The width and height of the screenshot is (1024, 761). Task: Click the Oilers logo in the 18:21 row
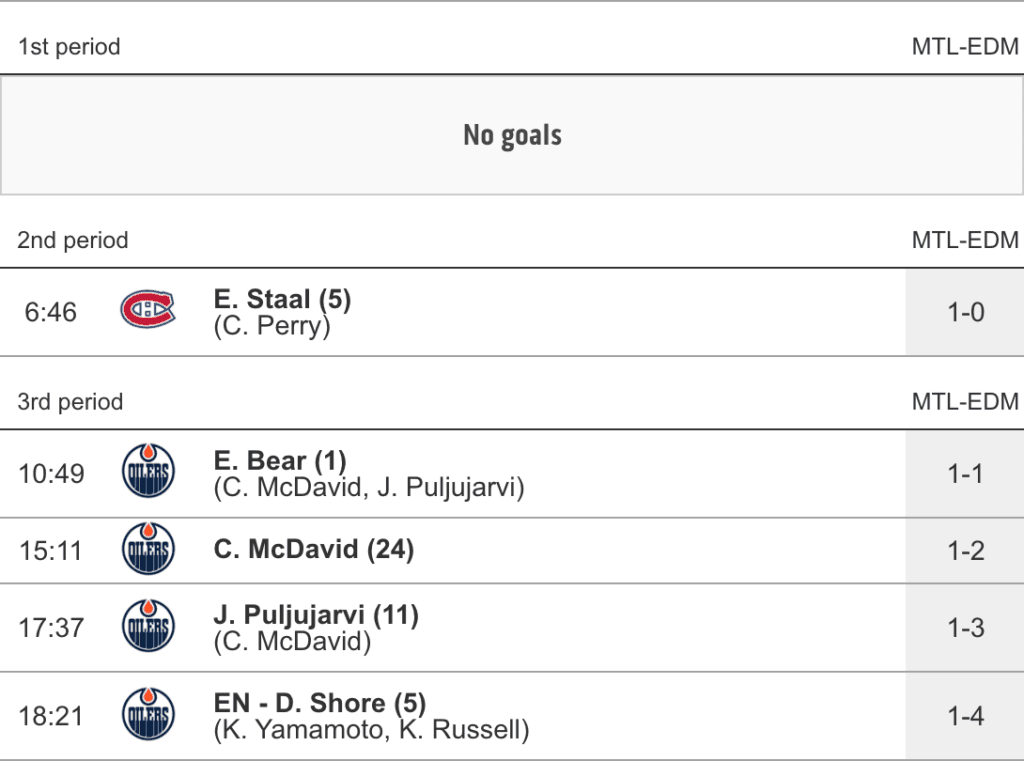coord(147,716)
